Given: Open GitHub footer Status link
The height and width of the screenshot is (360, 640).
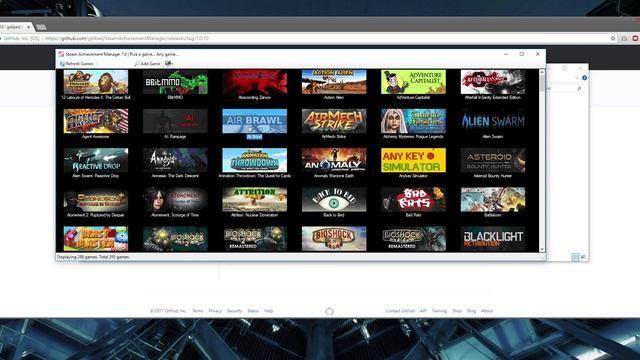Looking at the screenshot, I should click(x=253, y=311).
